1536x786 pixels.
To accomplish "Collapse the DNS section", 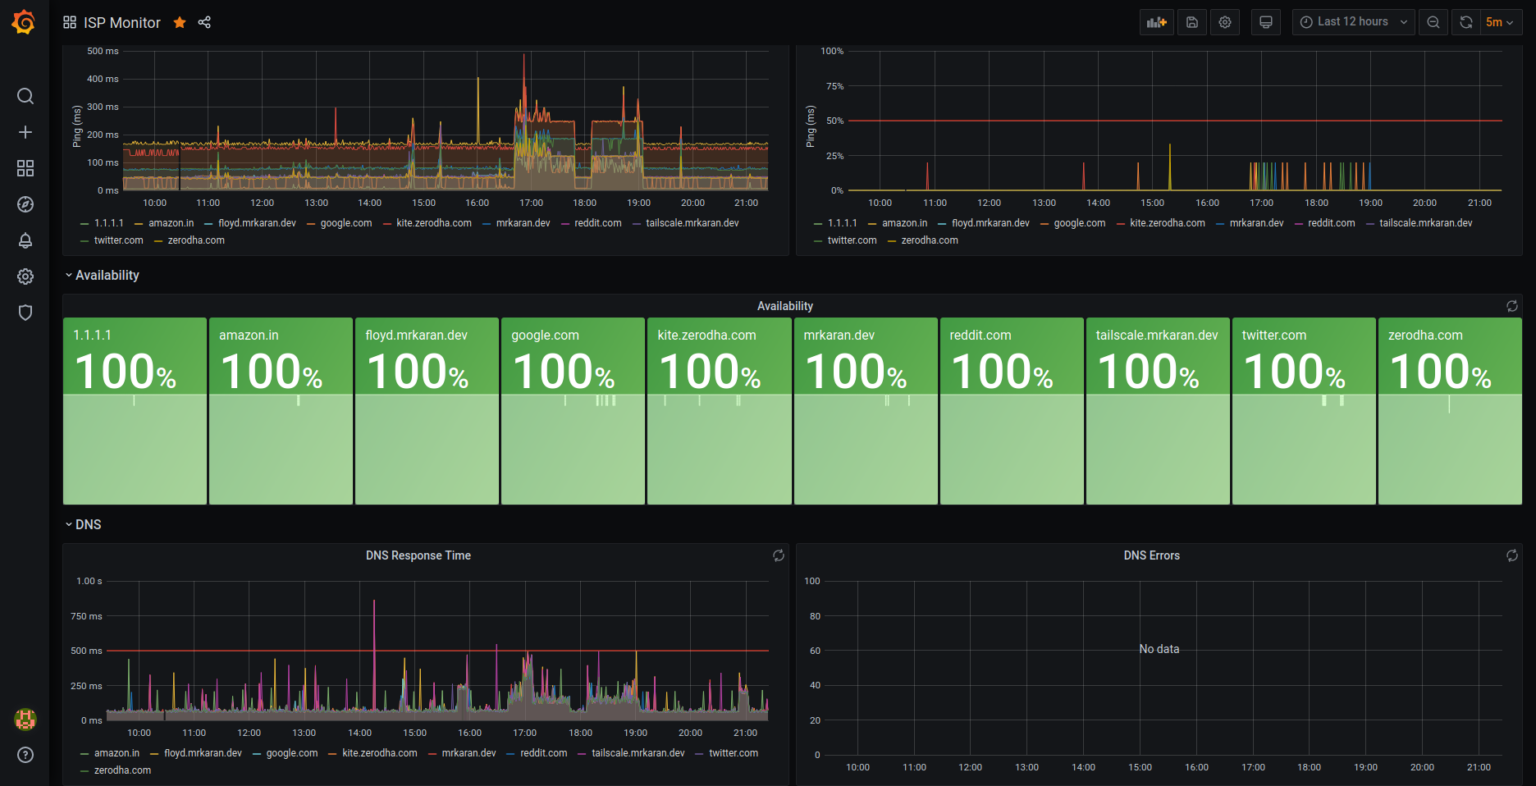I will [x=84, y=524].
